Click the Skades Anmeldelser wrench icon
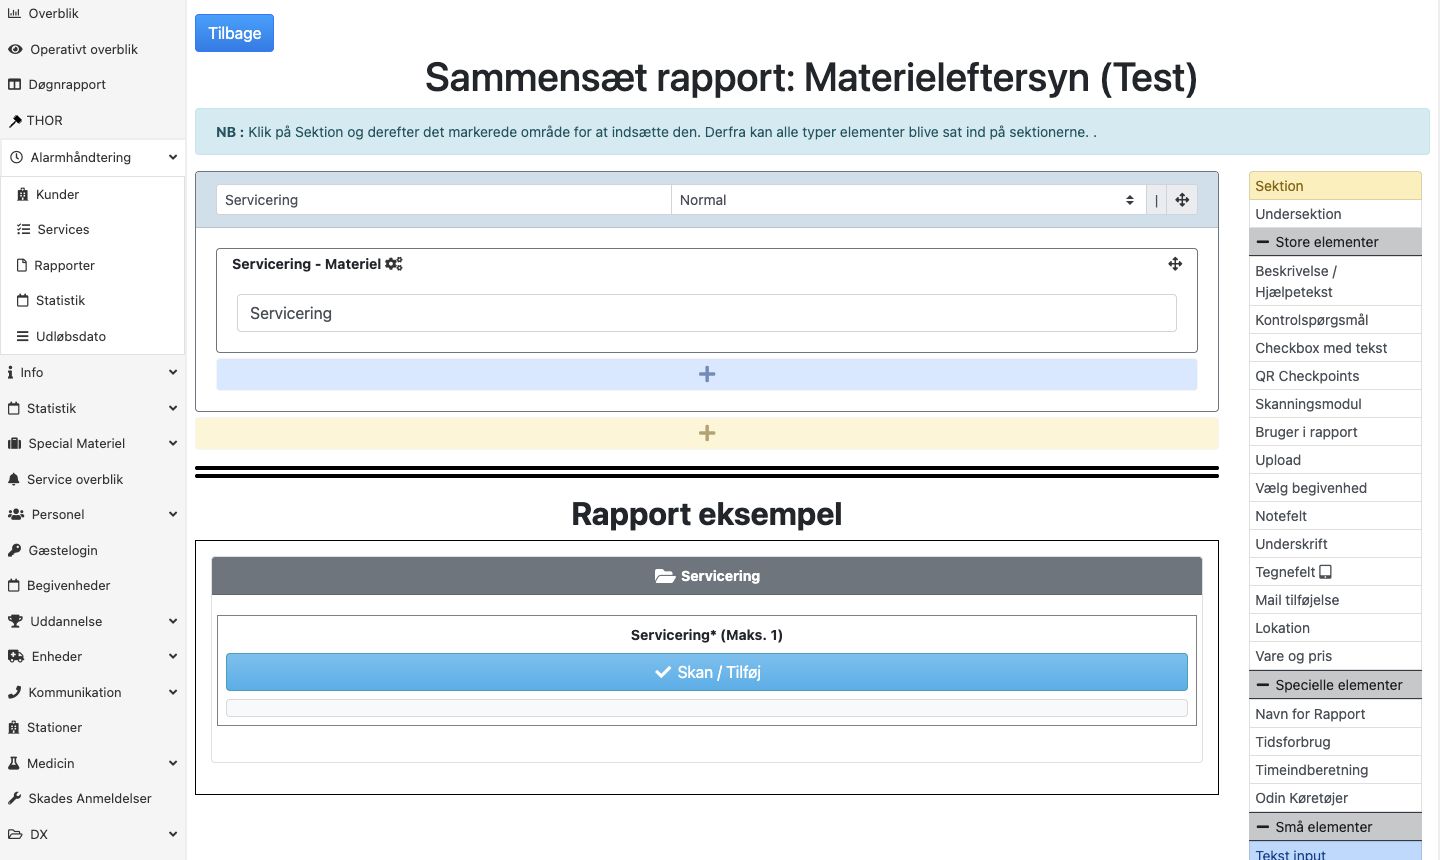Viewport: 1440px width, 860px height. pos(14,799)
